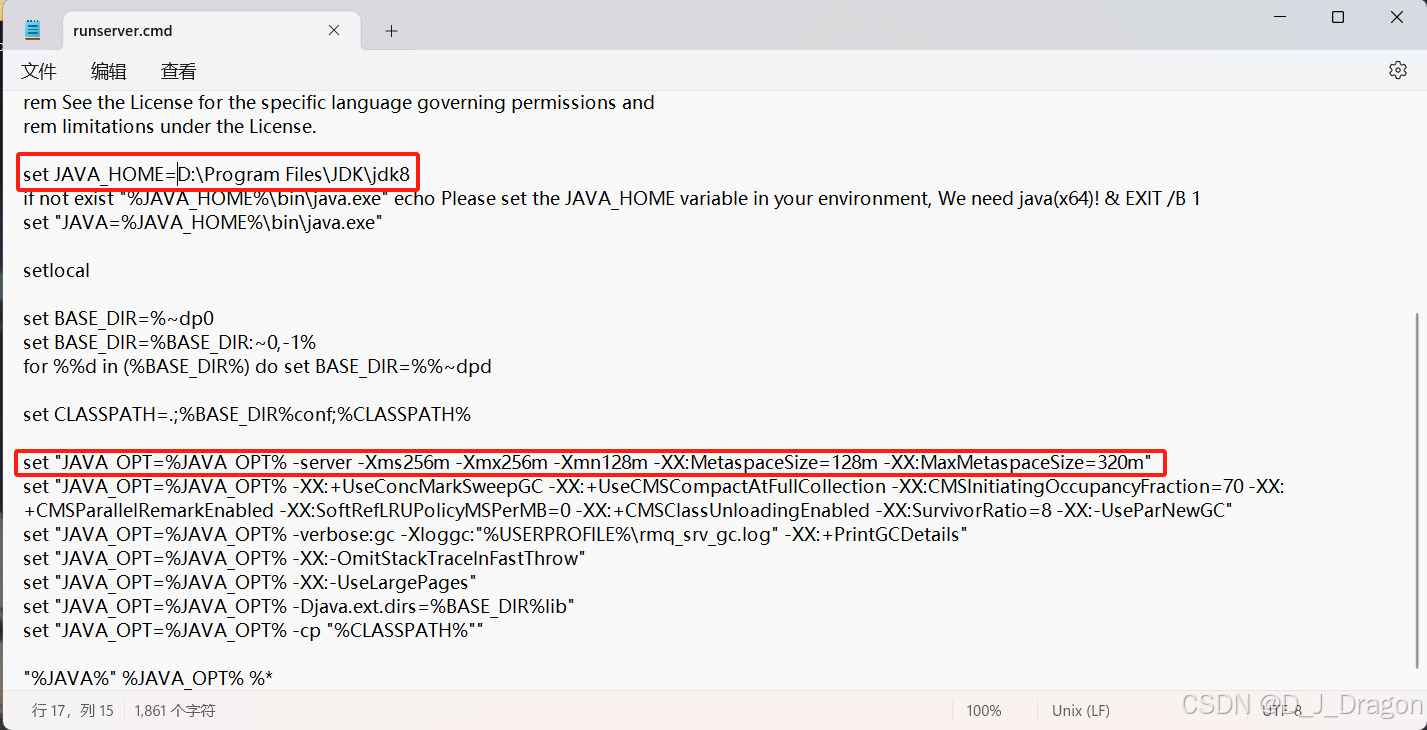Click the 行 17, 列 15 cursor position indicator
This screenshot has width=1427, height=730.
point(73,710)
